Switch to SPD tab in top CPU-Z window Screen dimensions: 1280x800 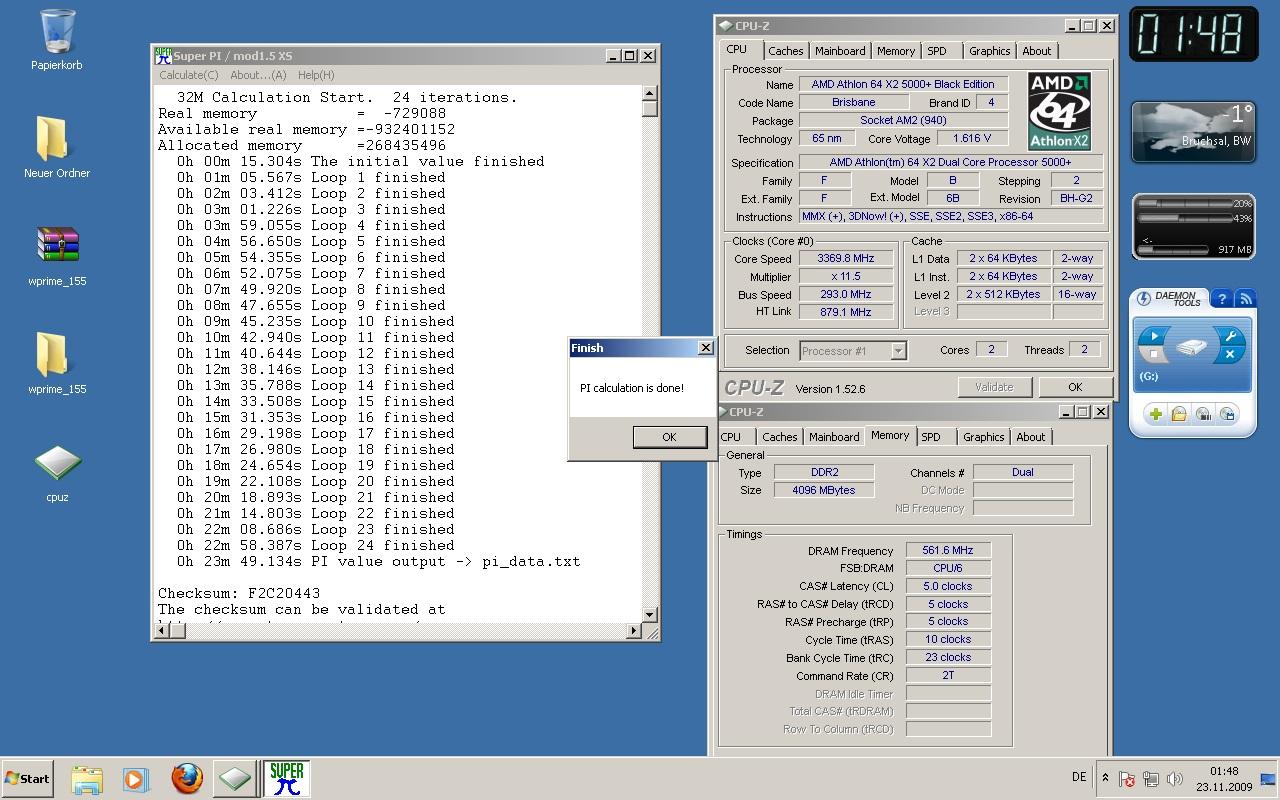[937, 51]
